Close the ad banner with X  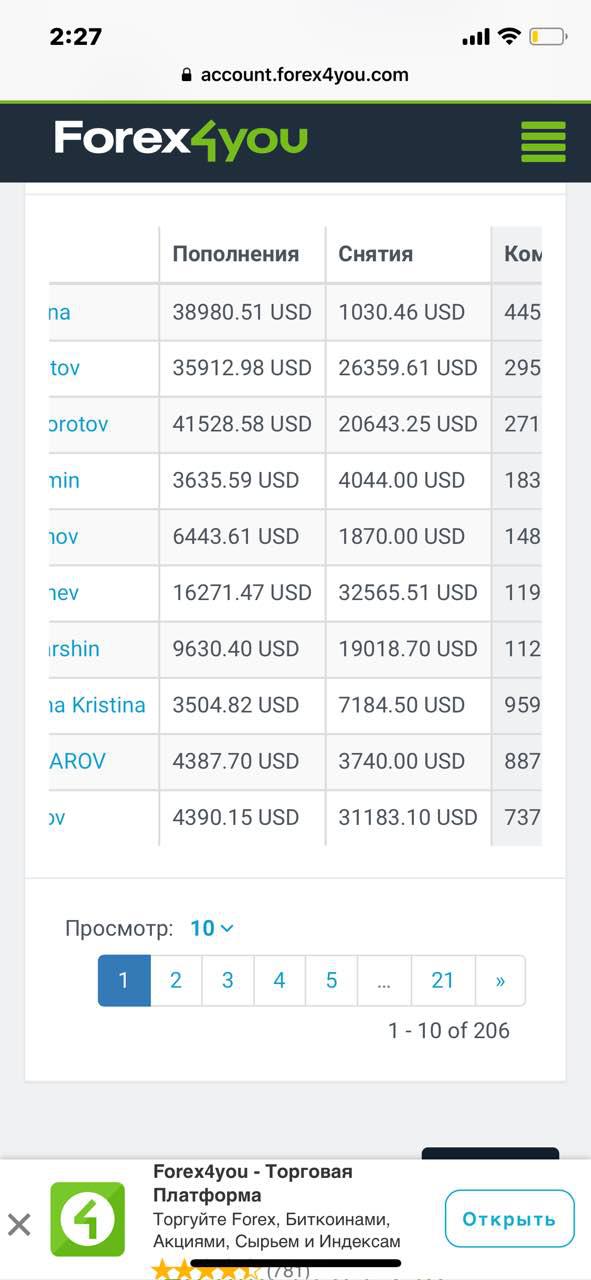click(19, 1224)
